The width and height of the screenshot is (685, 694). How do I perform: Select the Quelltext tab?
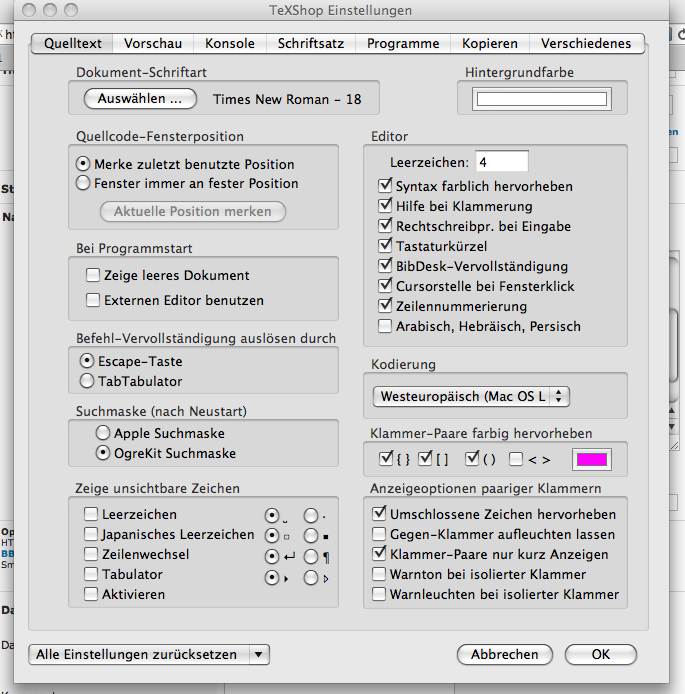(x=73, y=43)
